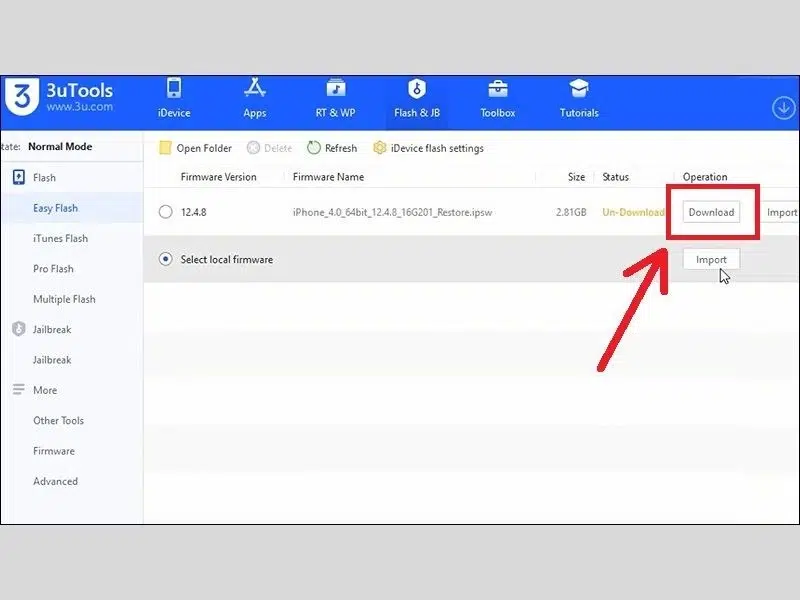
Task: Click the Flash section device icon
Action: tap(19, 178)
